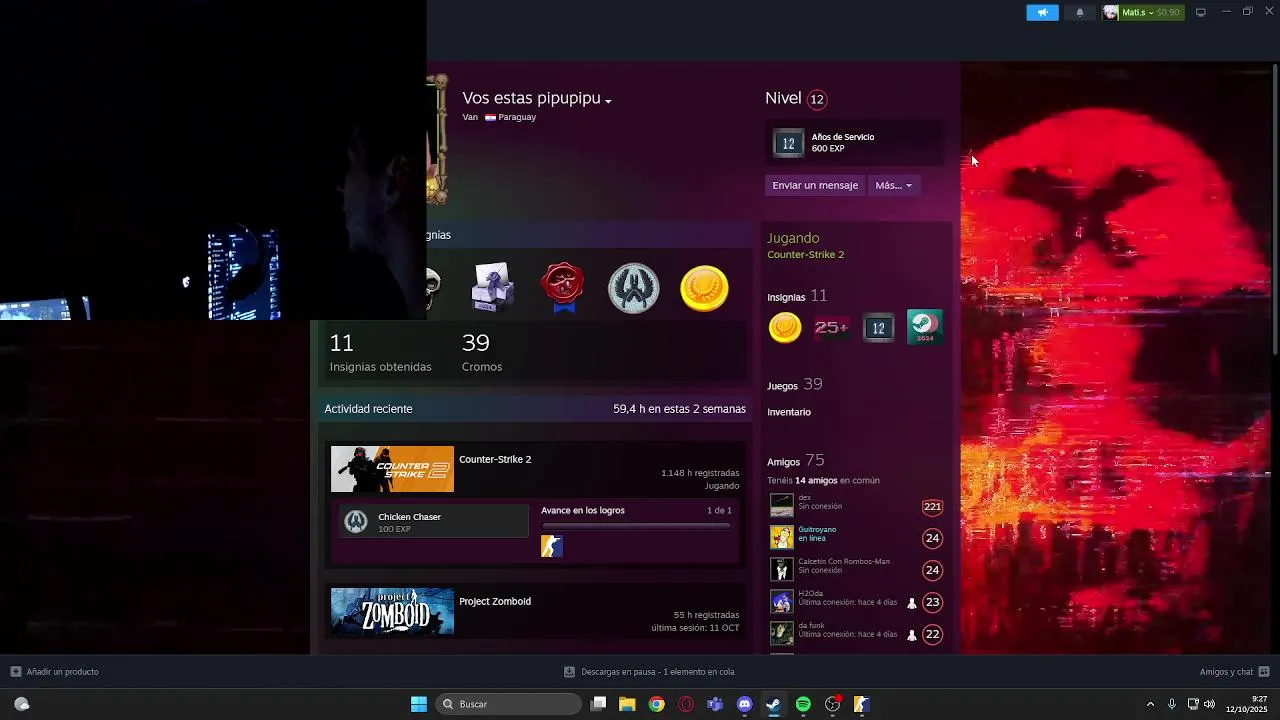
Task: Open the Más... dropdown menu
Action: (x=894, y=185)
